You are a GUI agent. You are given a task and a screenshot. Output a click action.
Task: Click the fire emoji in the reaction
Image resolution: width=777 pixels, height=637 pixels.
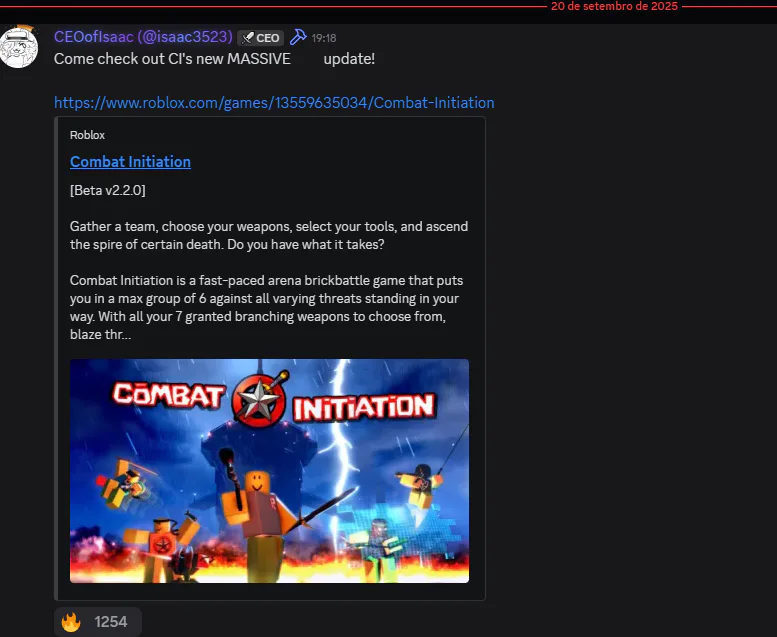(71, 622)
